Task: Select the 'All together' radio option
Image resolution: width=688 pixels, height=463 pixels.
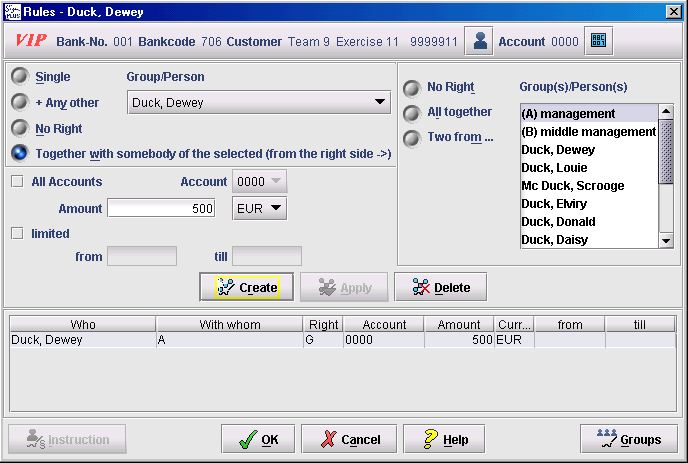Action: tap(412, 113)
